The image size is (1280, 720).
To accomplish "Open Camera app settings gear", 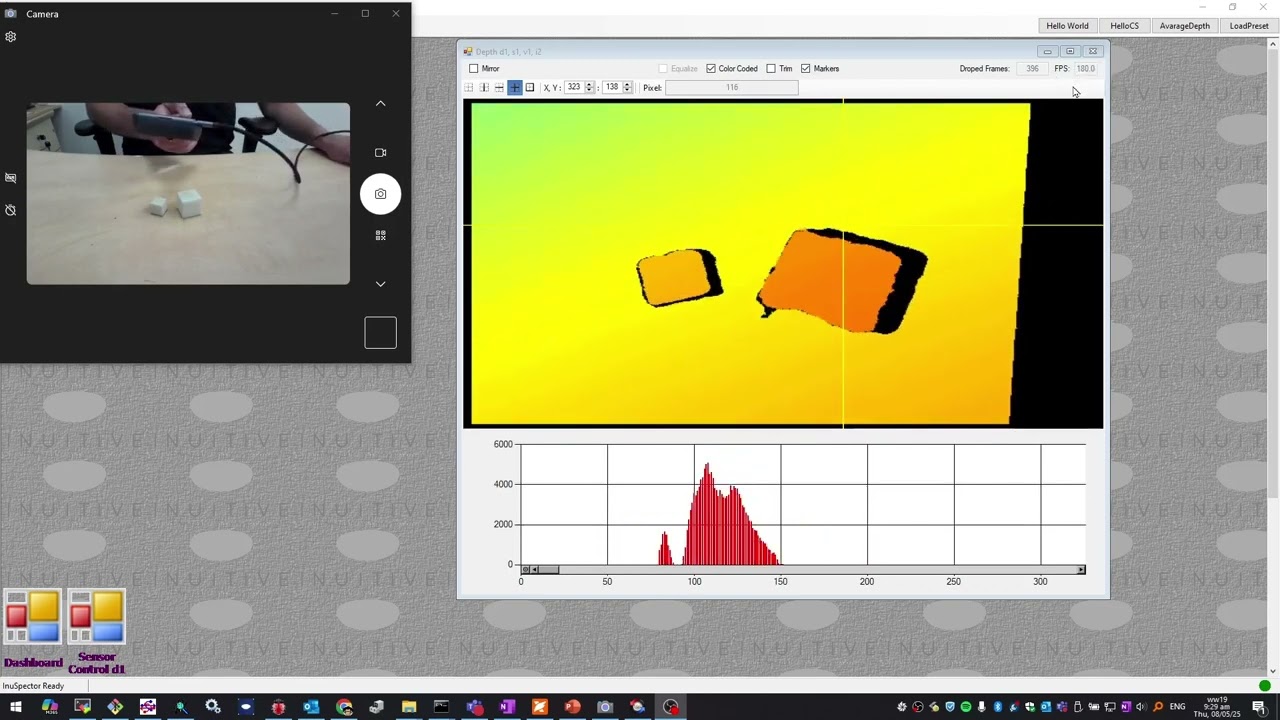I will point(11,37).
